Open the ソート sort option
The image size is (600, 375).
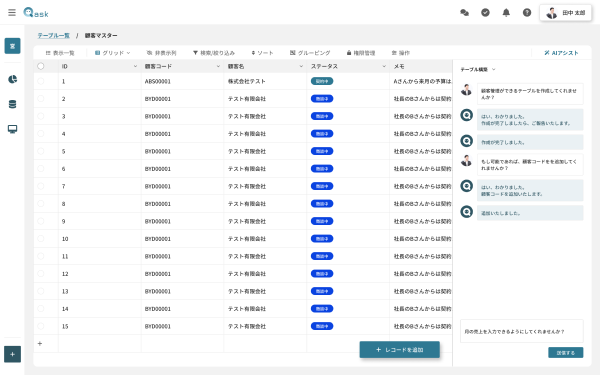(262, 53)
